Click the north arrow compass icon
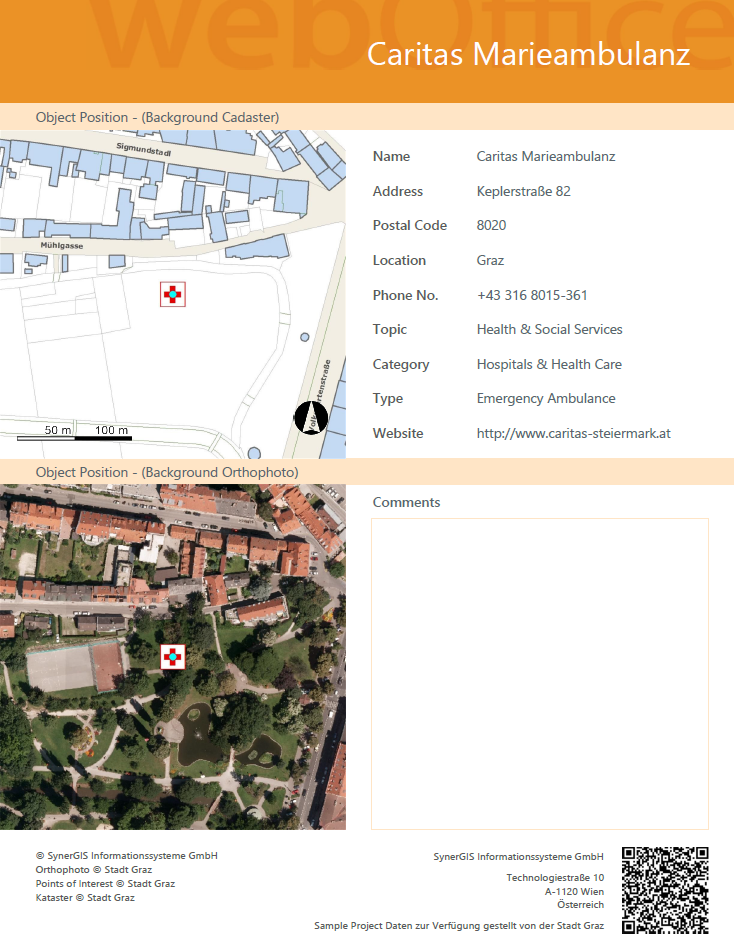734x951 pixels. coord(311,418)
